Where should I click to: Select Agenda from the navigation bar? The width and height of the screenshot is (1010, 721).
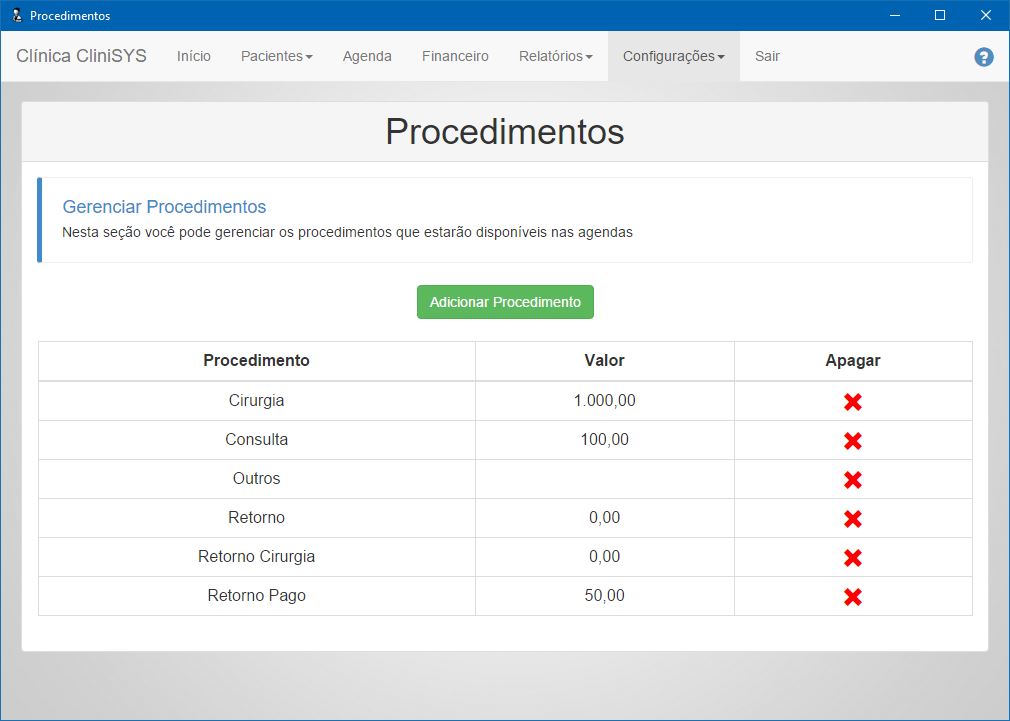(367, 57)
